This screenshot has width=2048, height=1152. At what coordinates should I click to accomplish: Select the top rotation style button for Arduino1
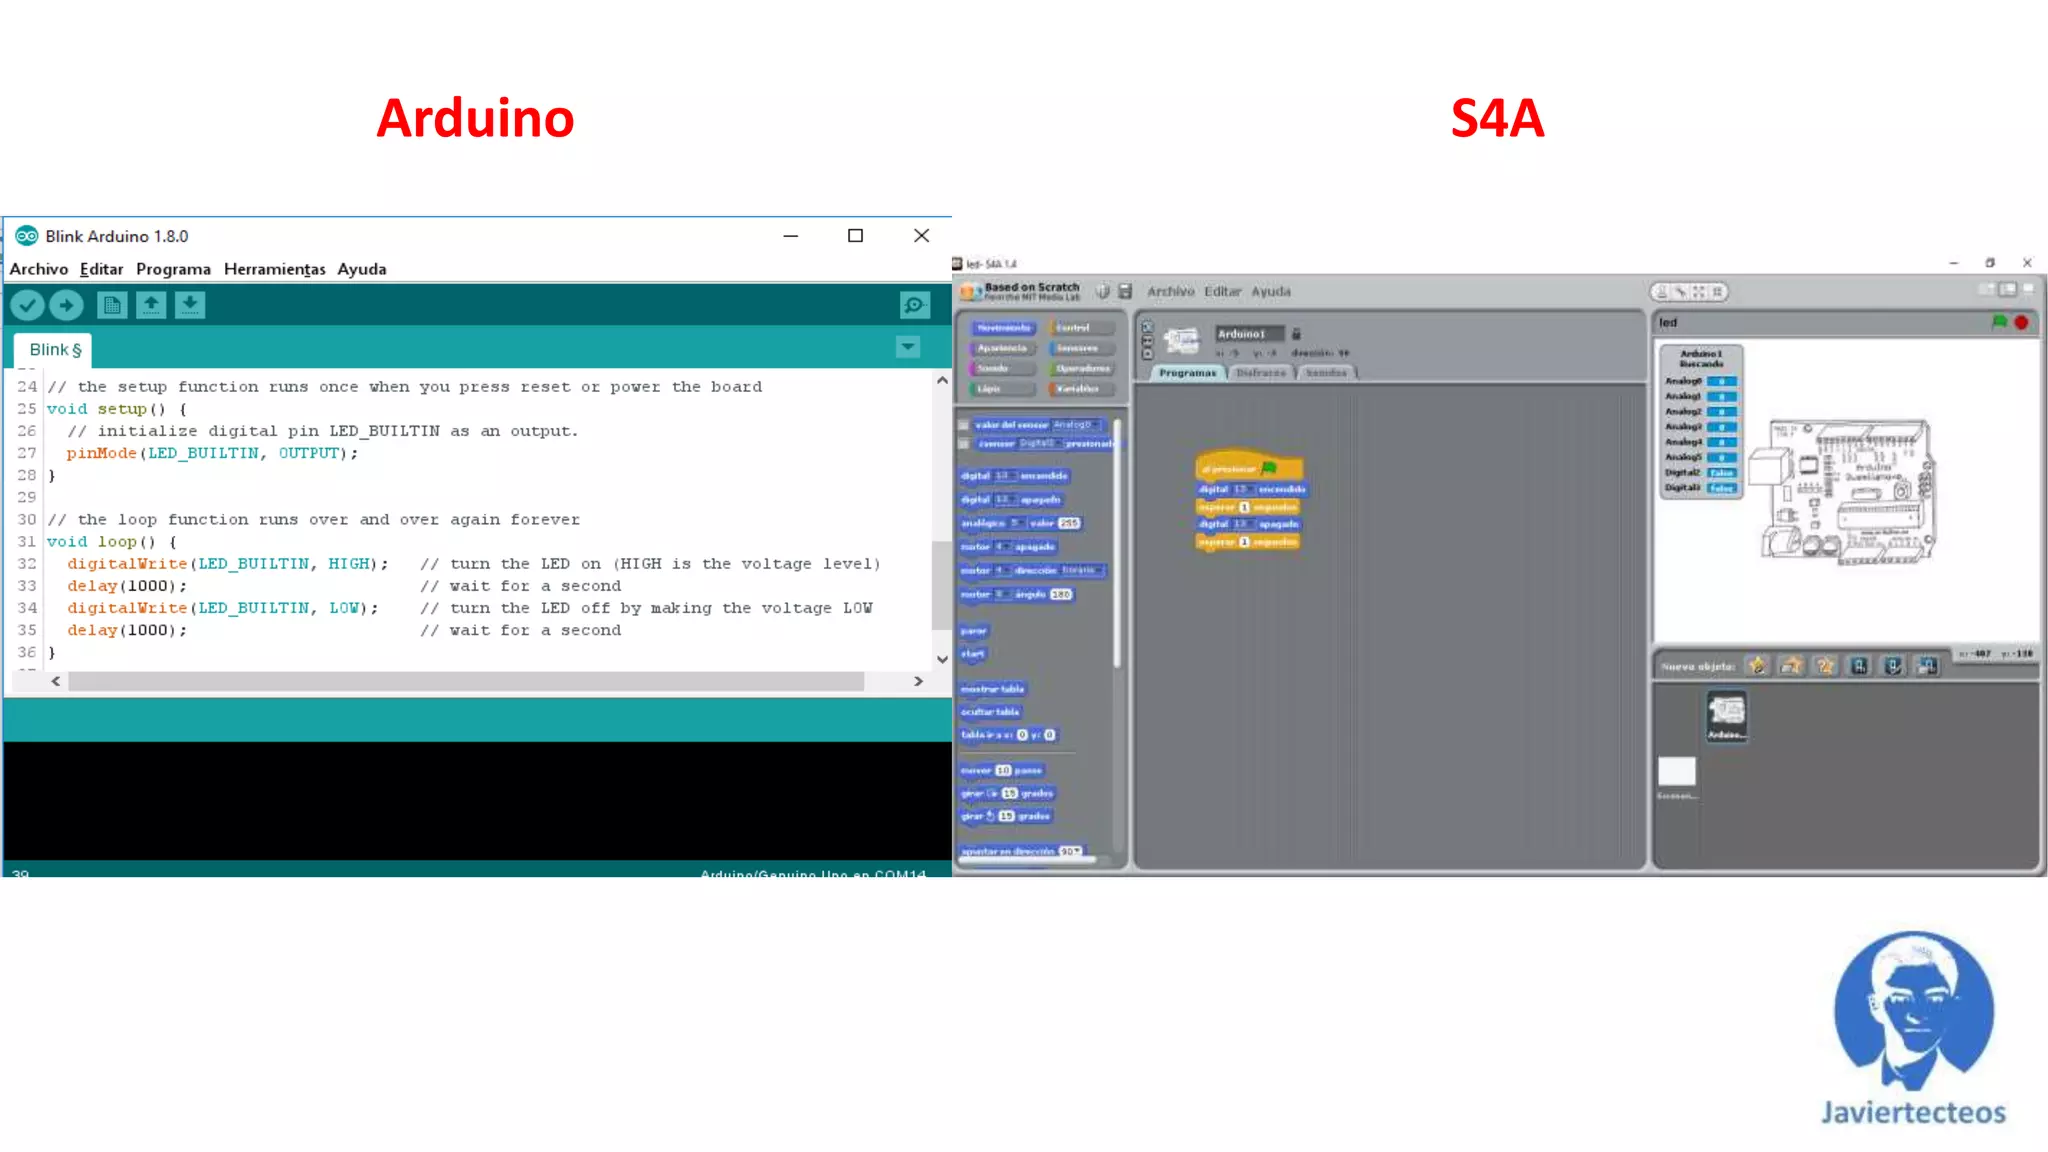tap(1147, 327)
